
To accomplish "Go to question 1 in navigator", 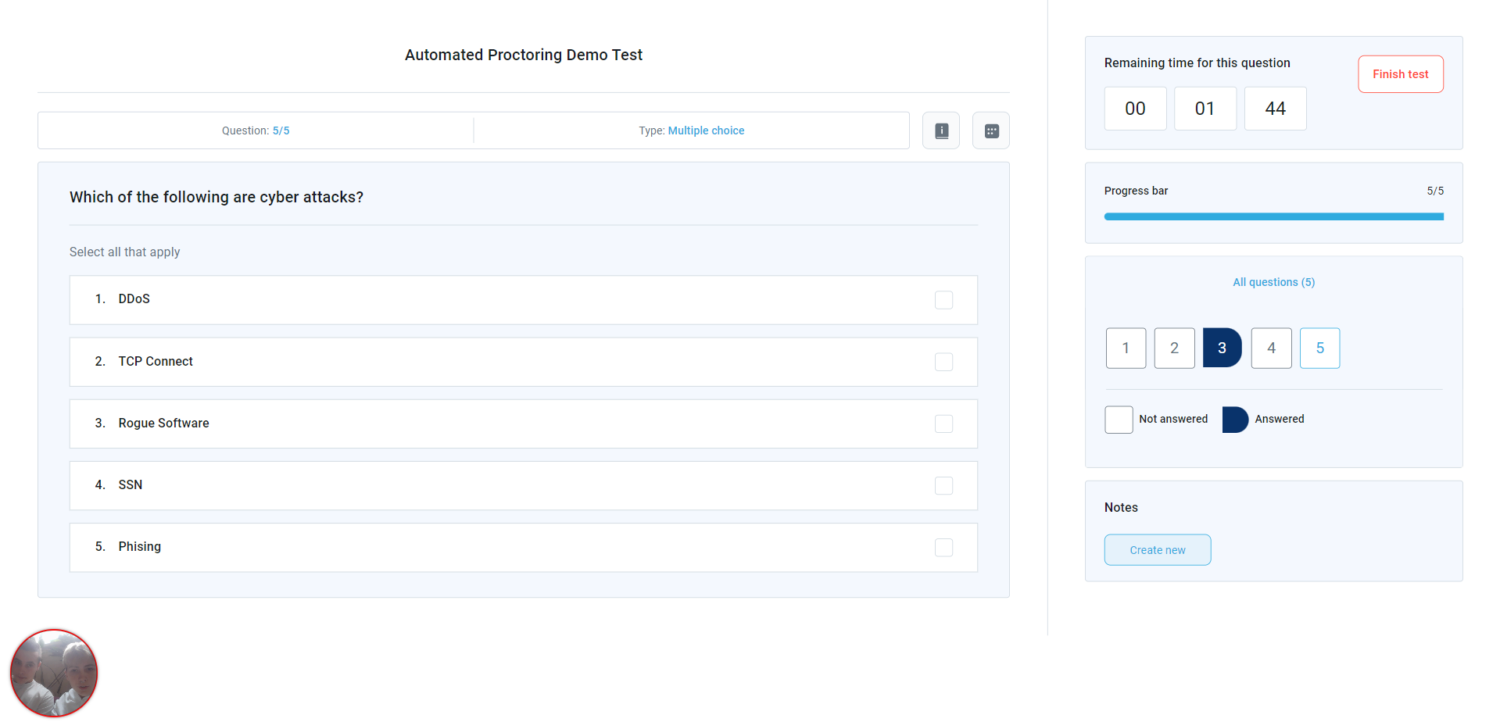I will tap(1126, 348).
